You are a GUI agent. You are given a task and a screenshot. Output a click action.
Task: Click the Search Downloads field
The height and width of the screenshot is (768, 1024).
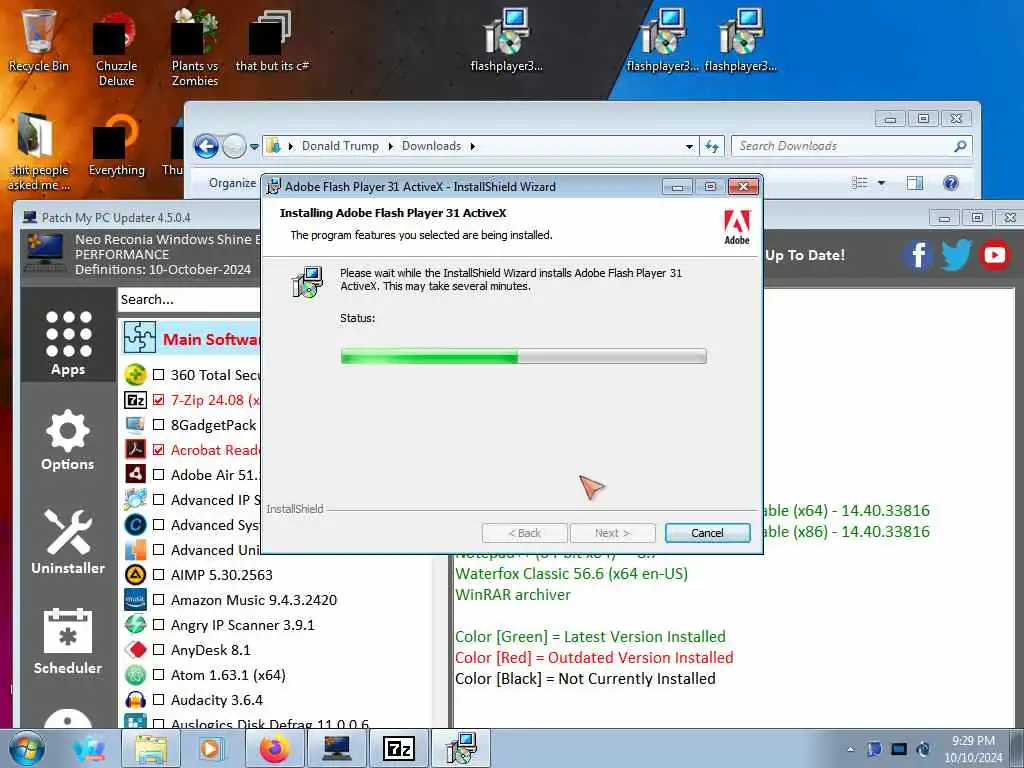[x=852, y=146]
